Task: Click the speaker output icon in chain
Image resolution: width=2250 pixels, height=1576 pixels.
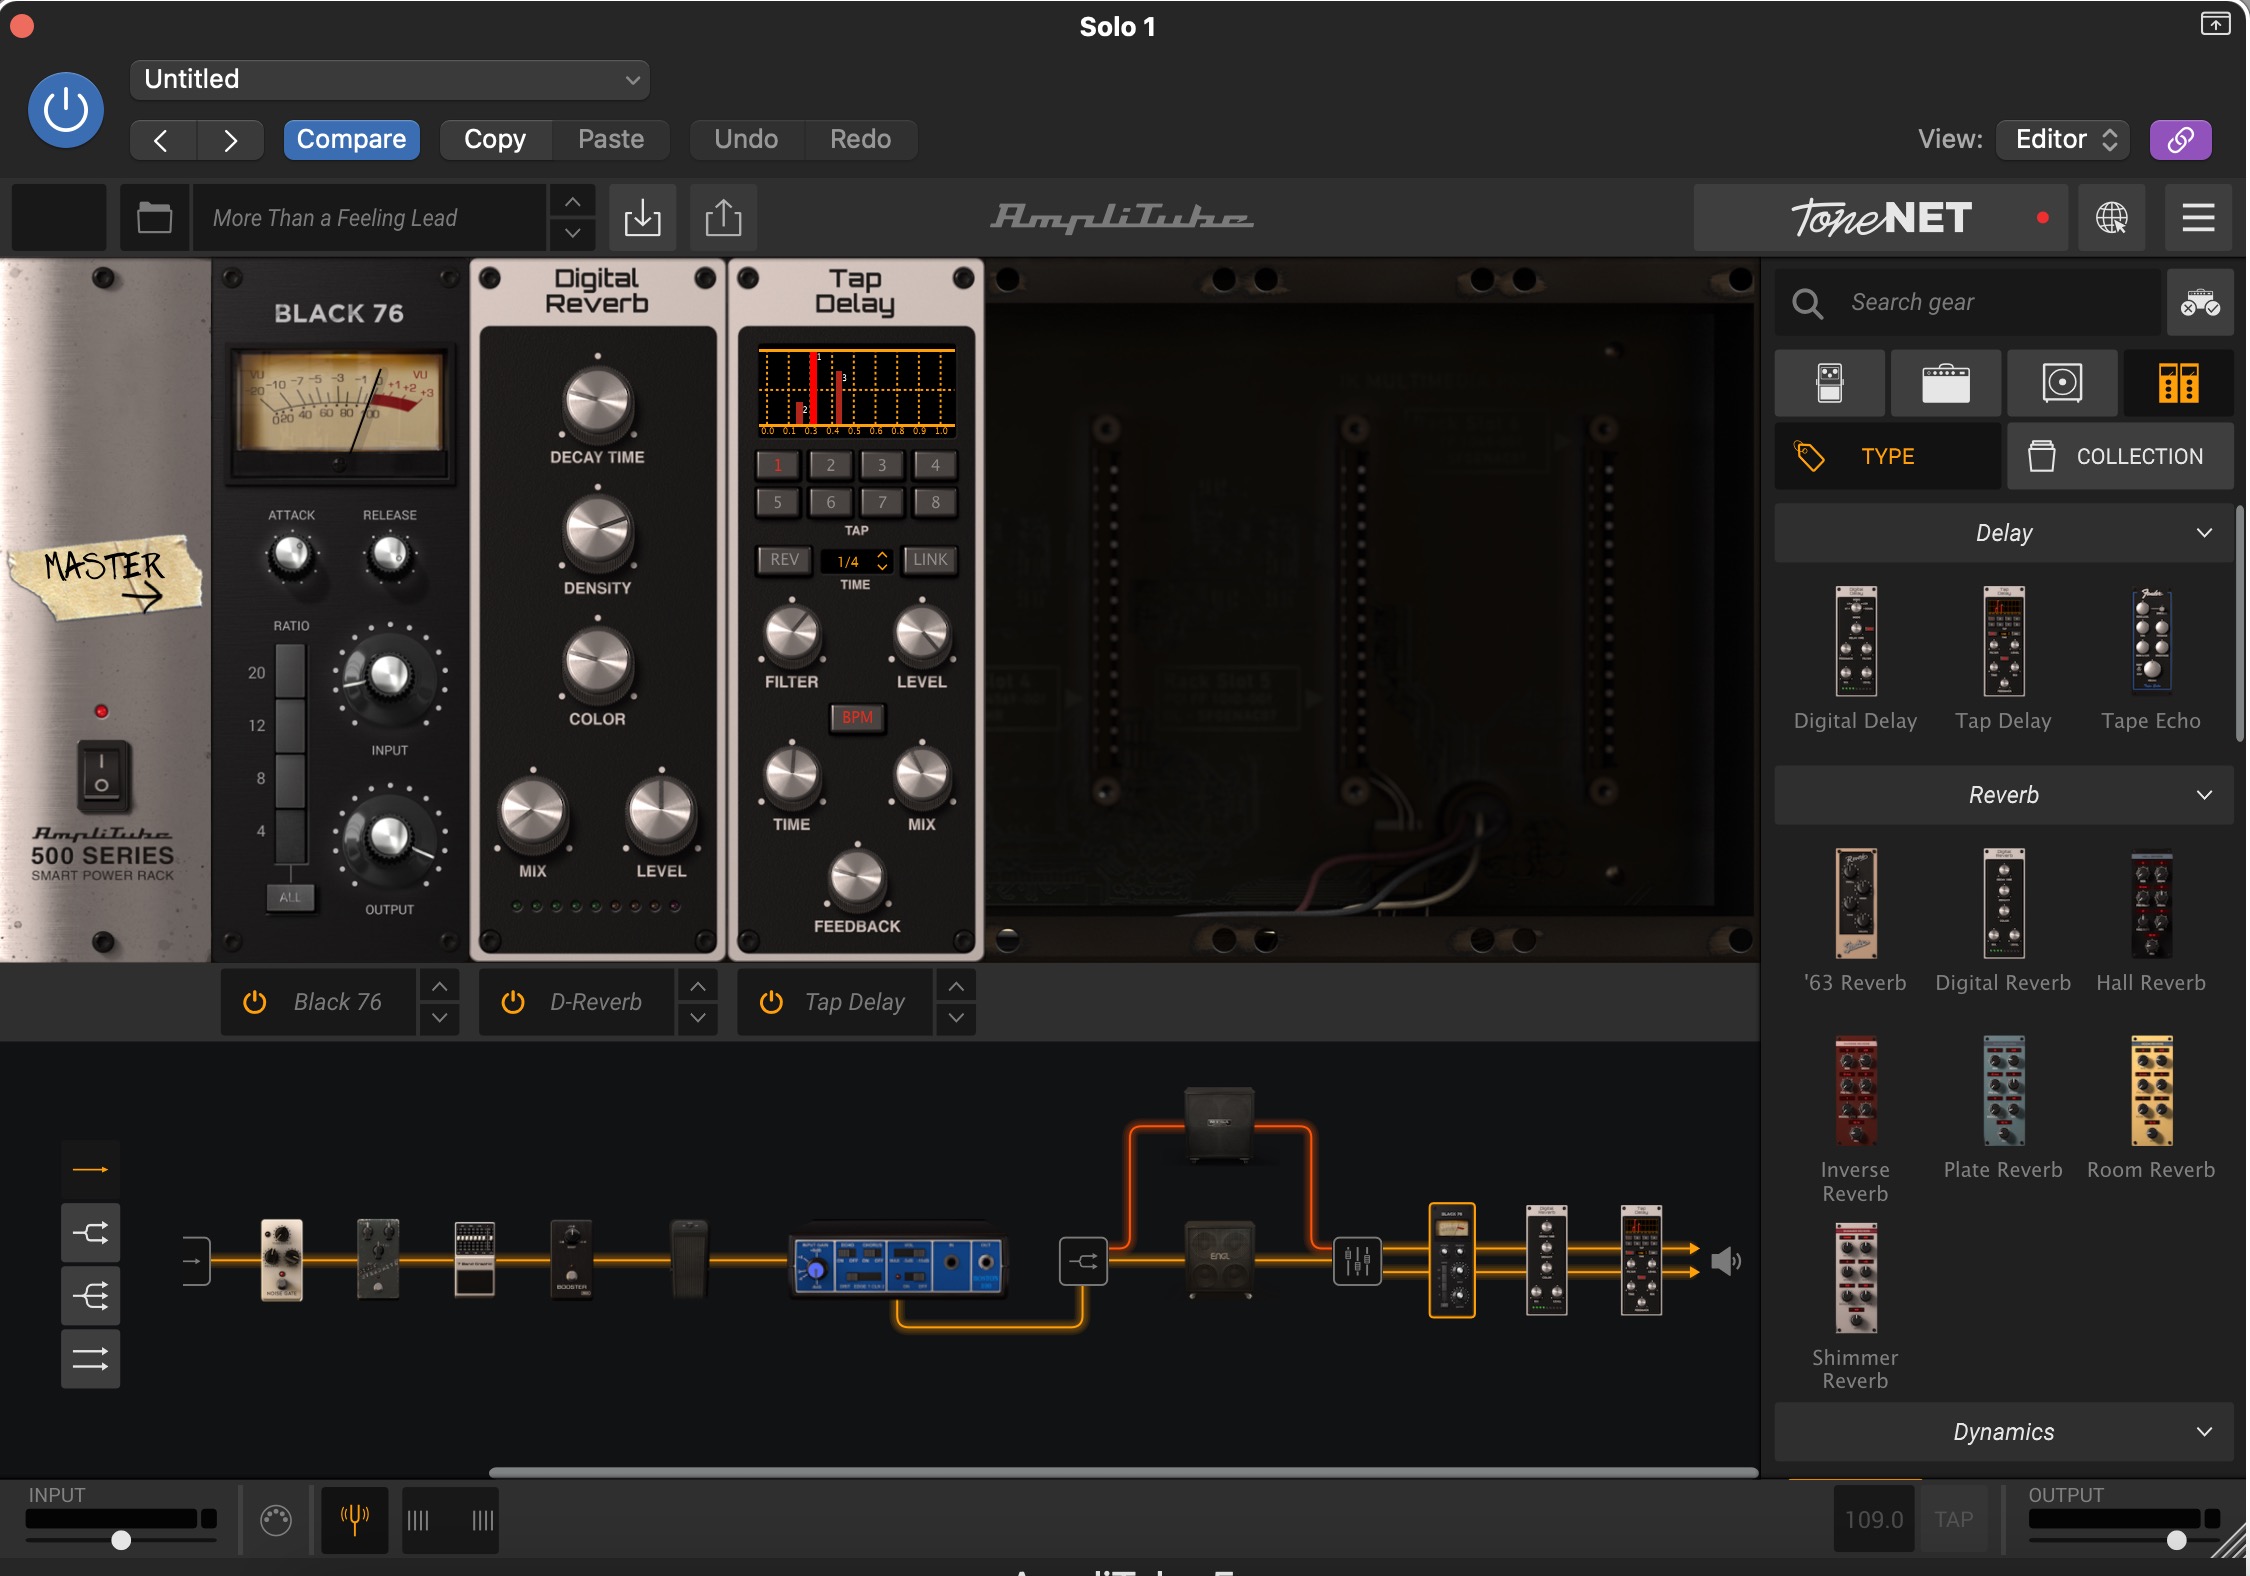Action: pyautogui.click(x=1726, y=1262)
